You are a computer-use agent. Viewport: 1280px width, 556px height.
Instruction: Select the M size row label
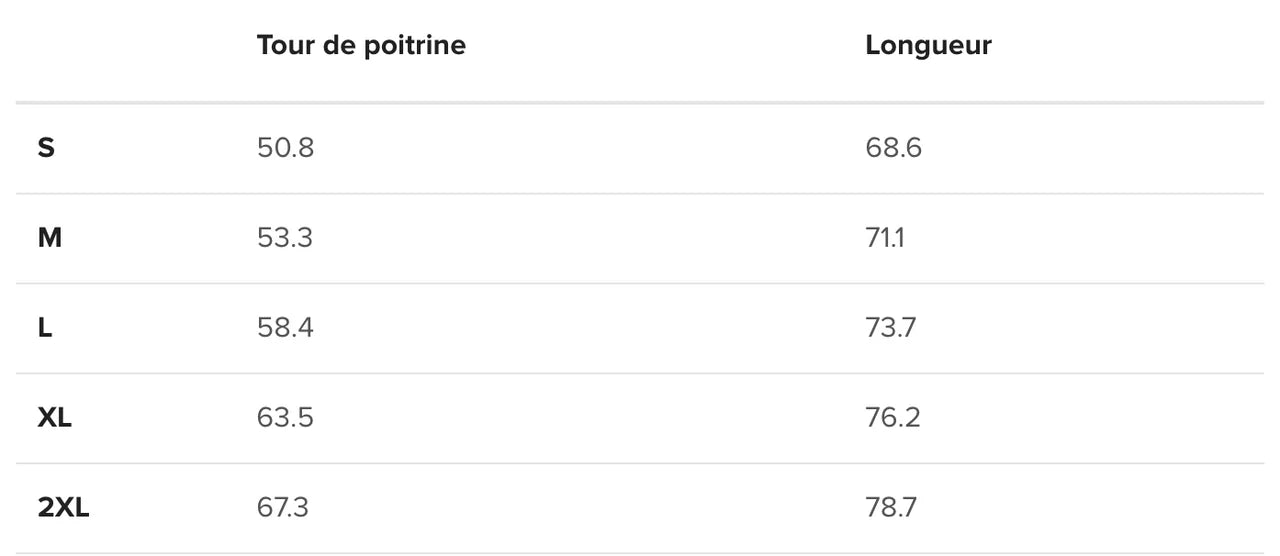coord(50,238)
